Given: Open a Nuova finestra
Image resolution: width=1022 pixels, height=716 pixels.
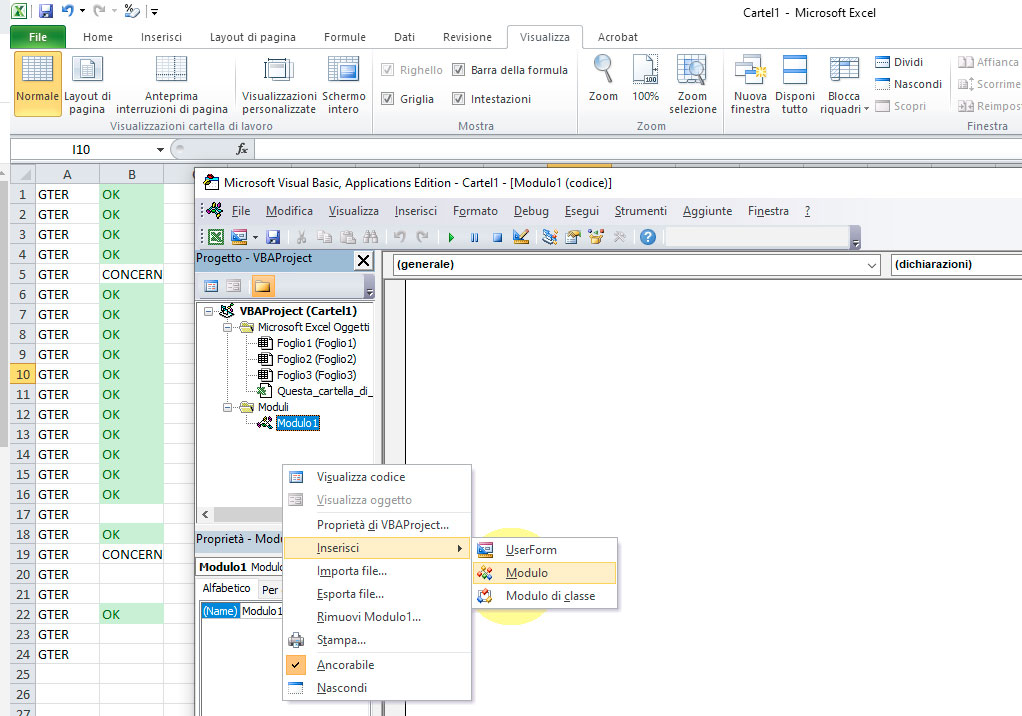Looking at the screenshot, I should click(750, 84).
